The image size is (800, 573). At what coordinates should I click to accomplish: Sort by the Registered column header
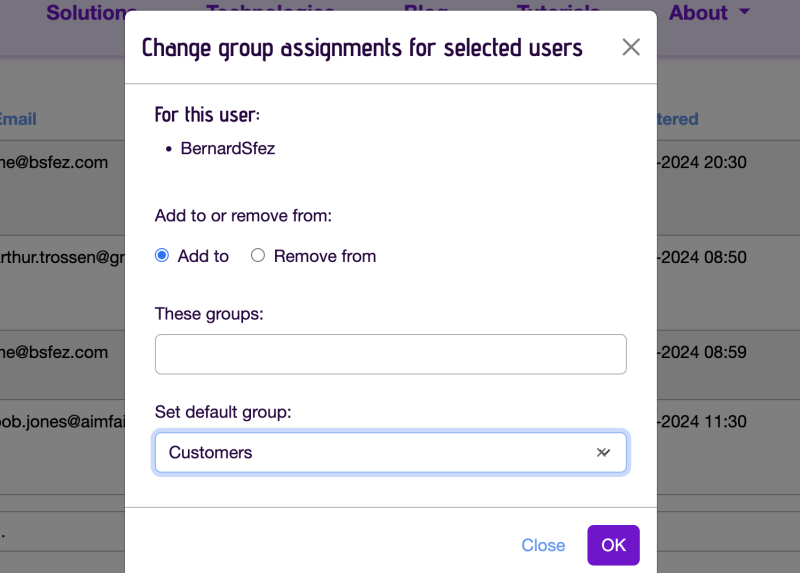click(677, 119)
